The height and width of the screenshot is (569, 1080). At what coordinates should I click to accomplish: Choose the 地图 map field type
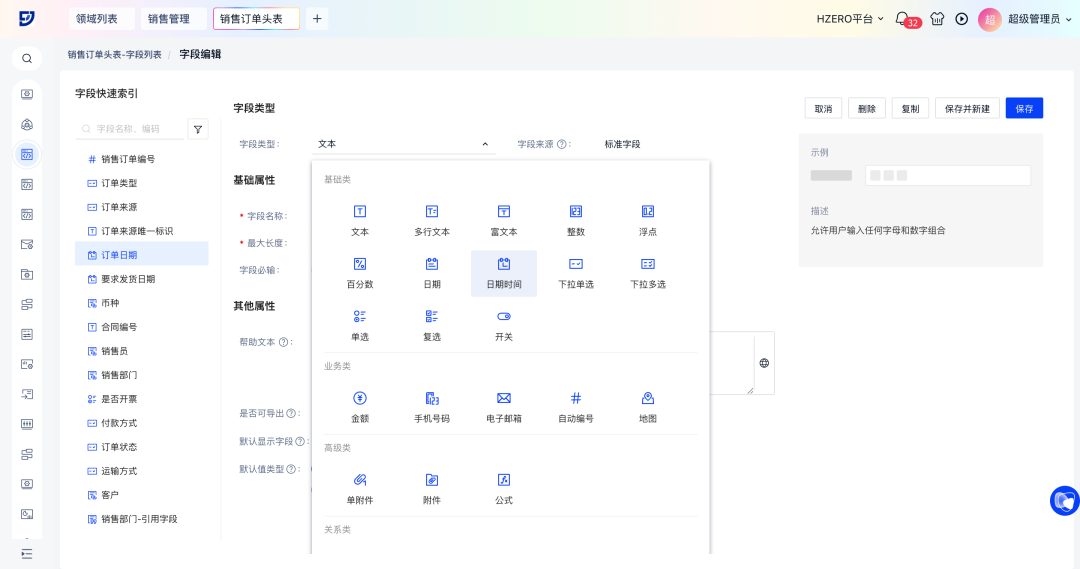coord(648,398)
